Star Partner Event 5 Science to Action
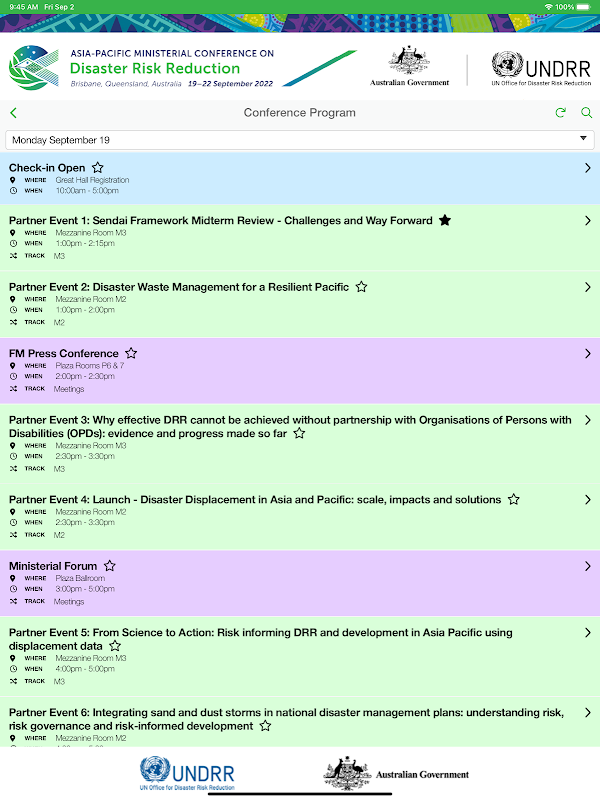Screen dimensions: 600x800 pyautogui.click(x=115, y=646)
